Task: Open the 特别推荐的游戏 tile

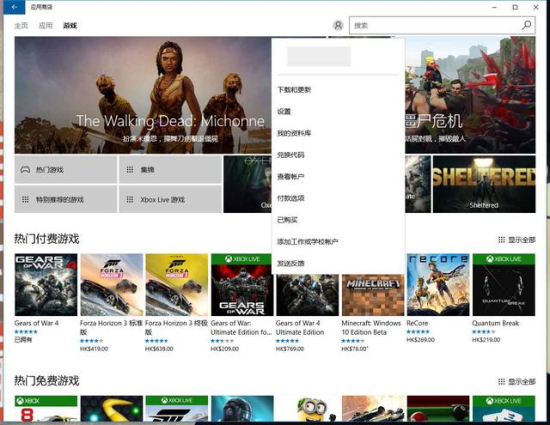Action: pyautogui.click(x=66, y=199)
